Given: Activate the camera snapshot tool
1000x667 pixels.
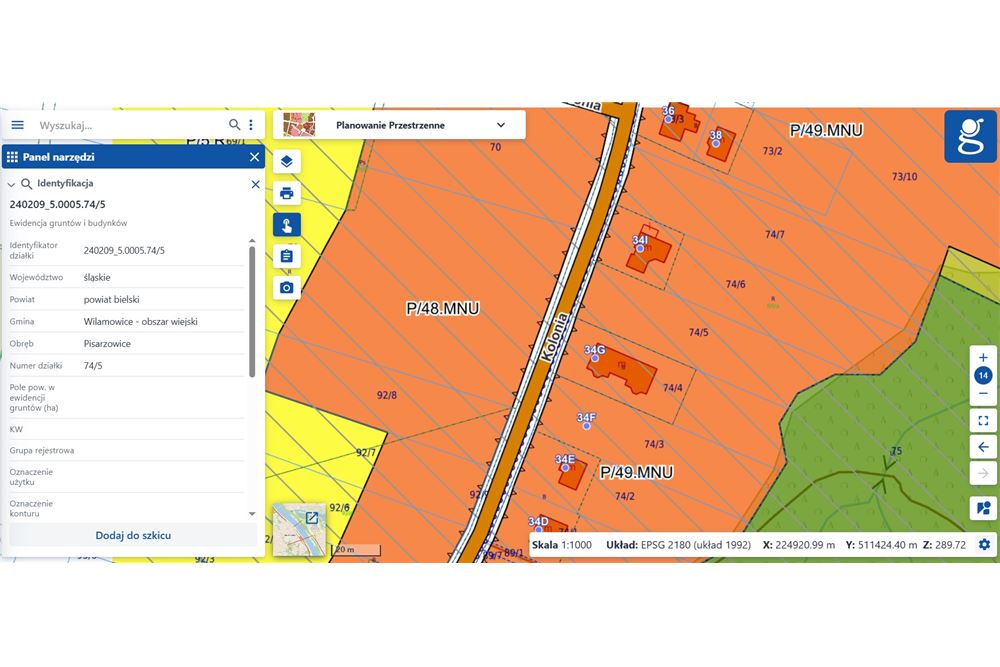Looking at the screenshot, I should click(287, 287).
